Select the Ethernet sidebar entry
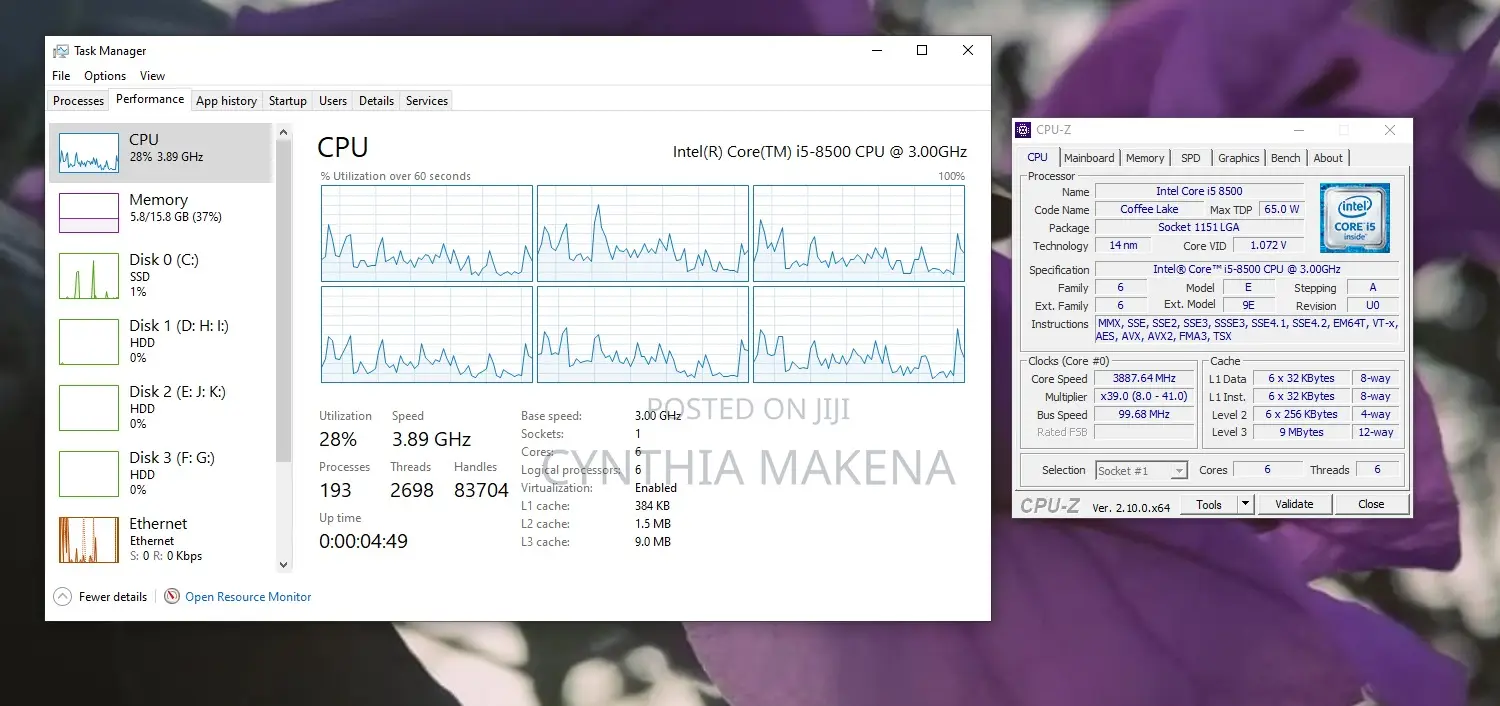 pos(160,539)
